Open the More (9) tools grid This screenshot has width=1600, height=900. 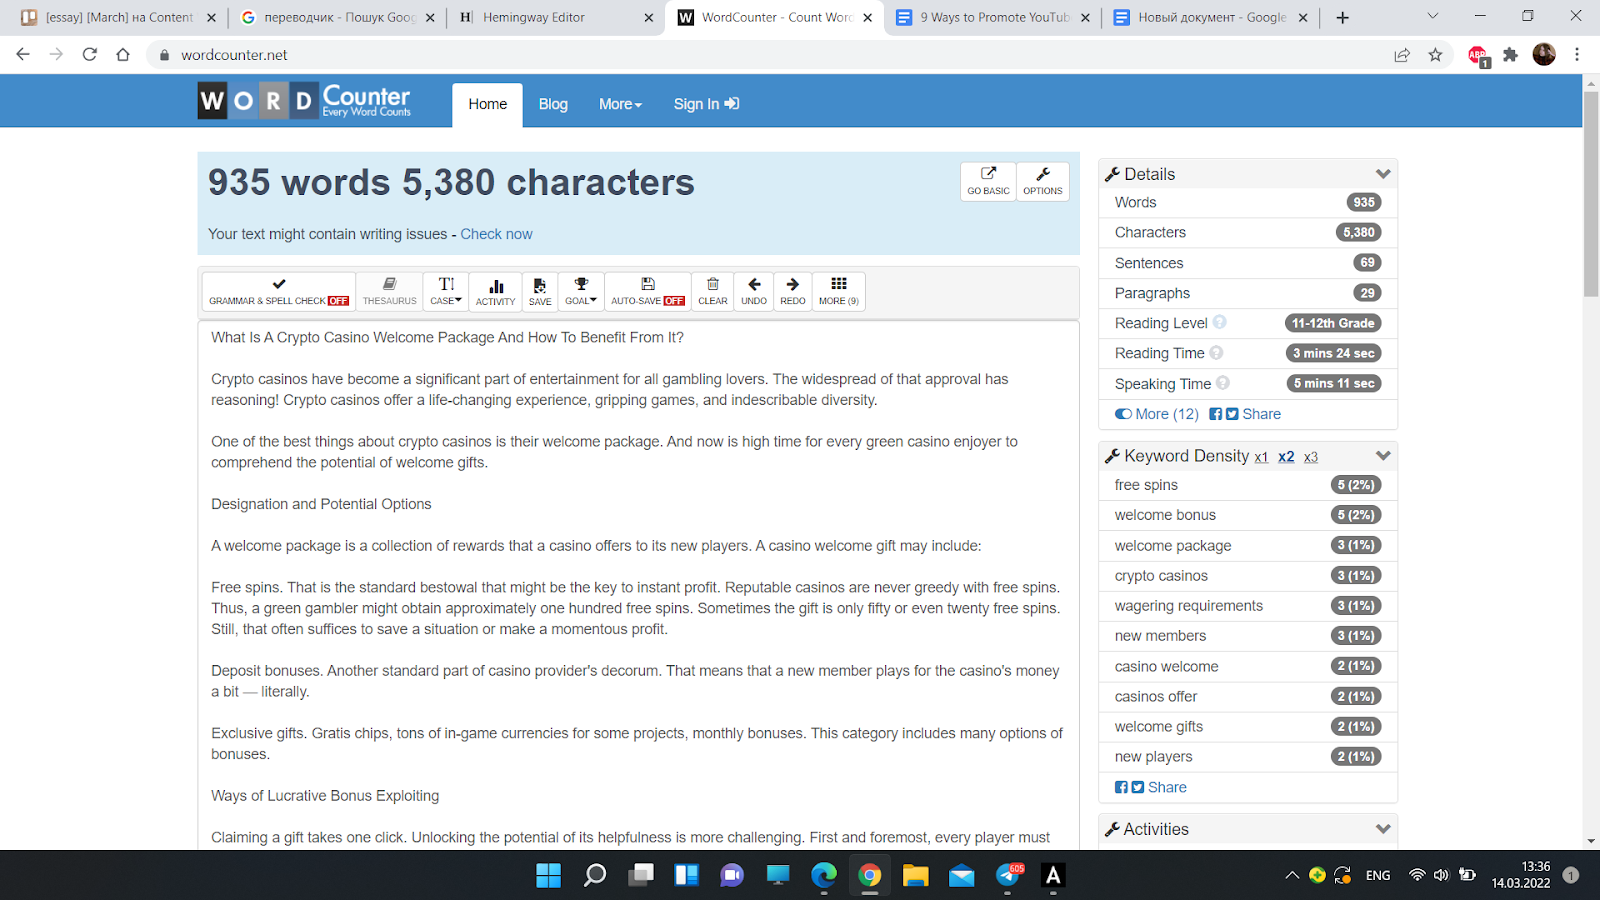pos(839,291)
